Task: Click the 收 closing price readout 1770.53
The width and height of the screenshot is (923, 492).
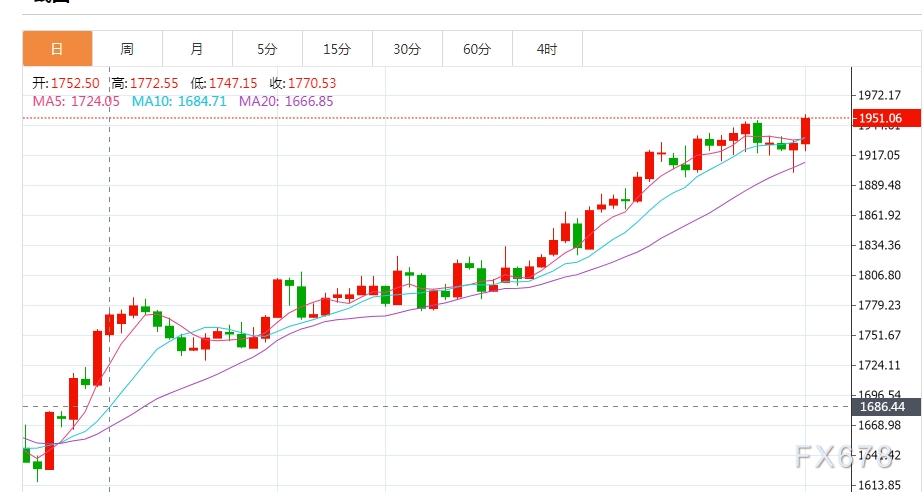Action: click(x=303, y=83)
